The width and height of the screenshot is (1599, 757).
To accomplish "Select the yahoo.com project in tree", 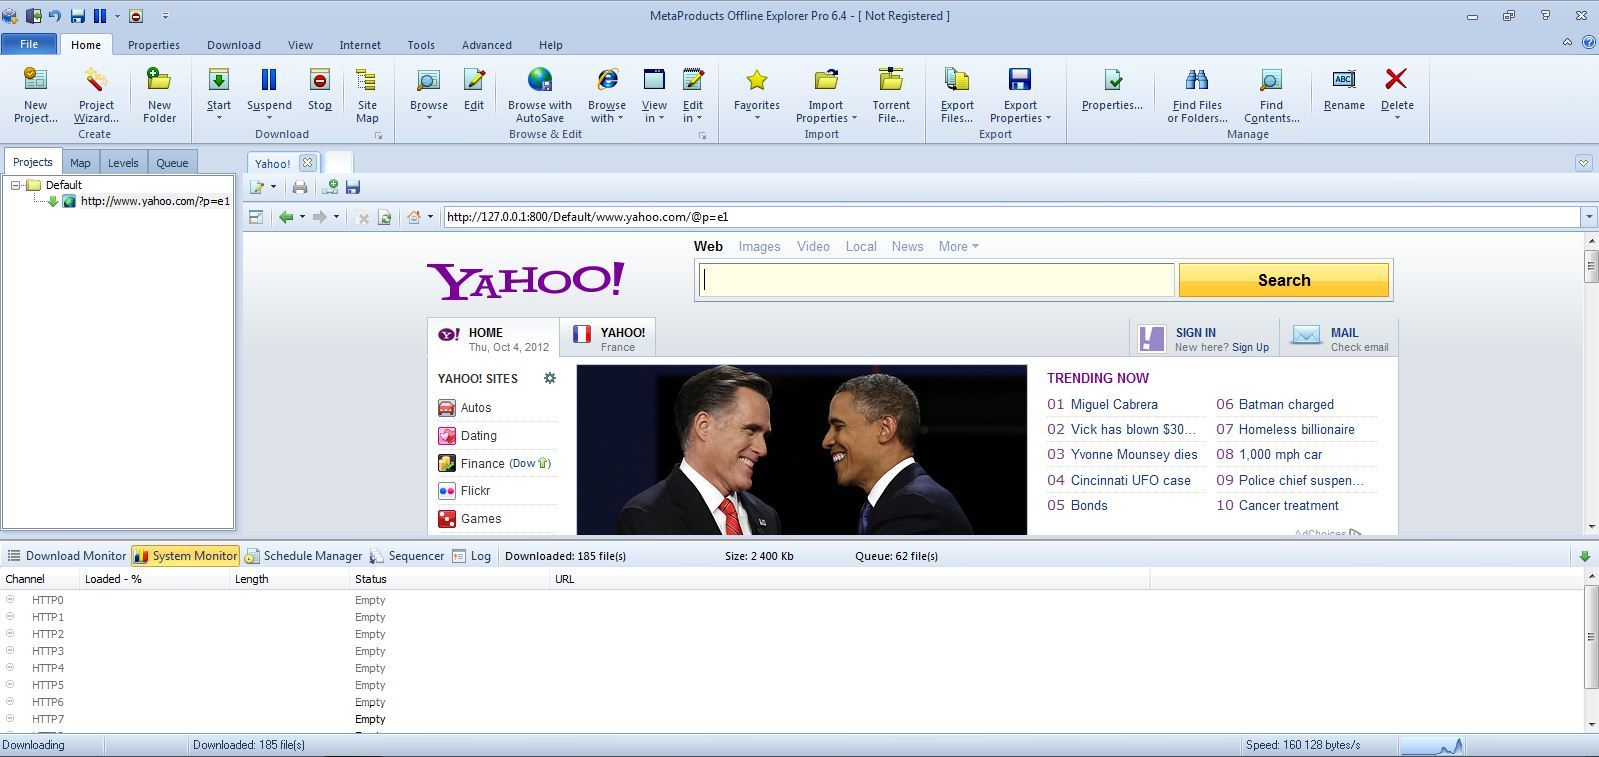I will pyautogui.click(x=155, y=201).
